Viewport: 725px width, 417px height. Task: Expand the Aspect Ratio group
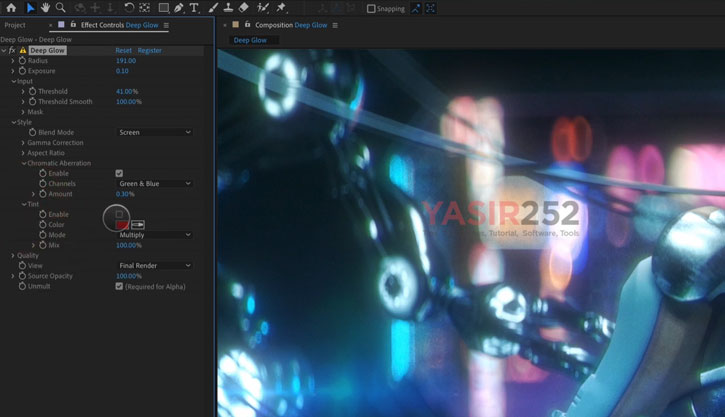pyautogui.click(x=23, y=153)
